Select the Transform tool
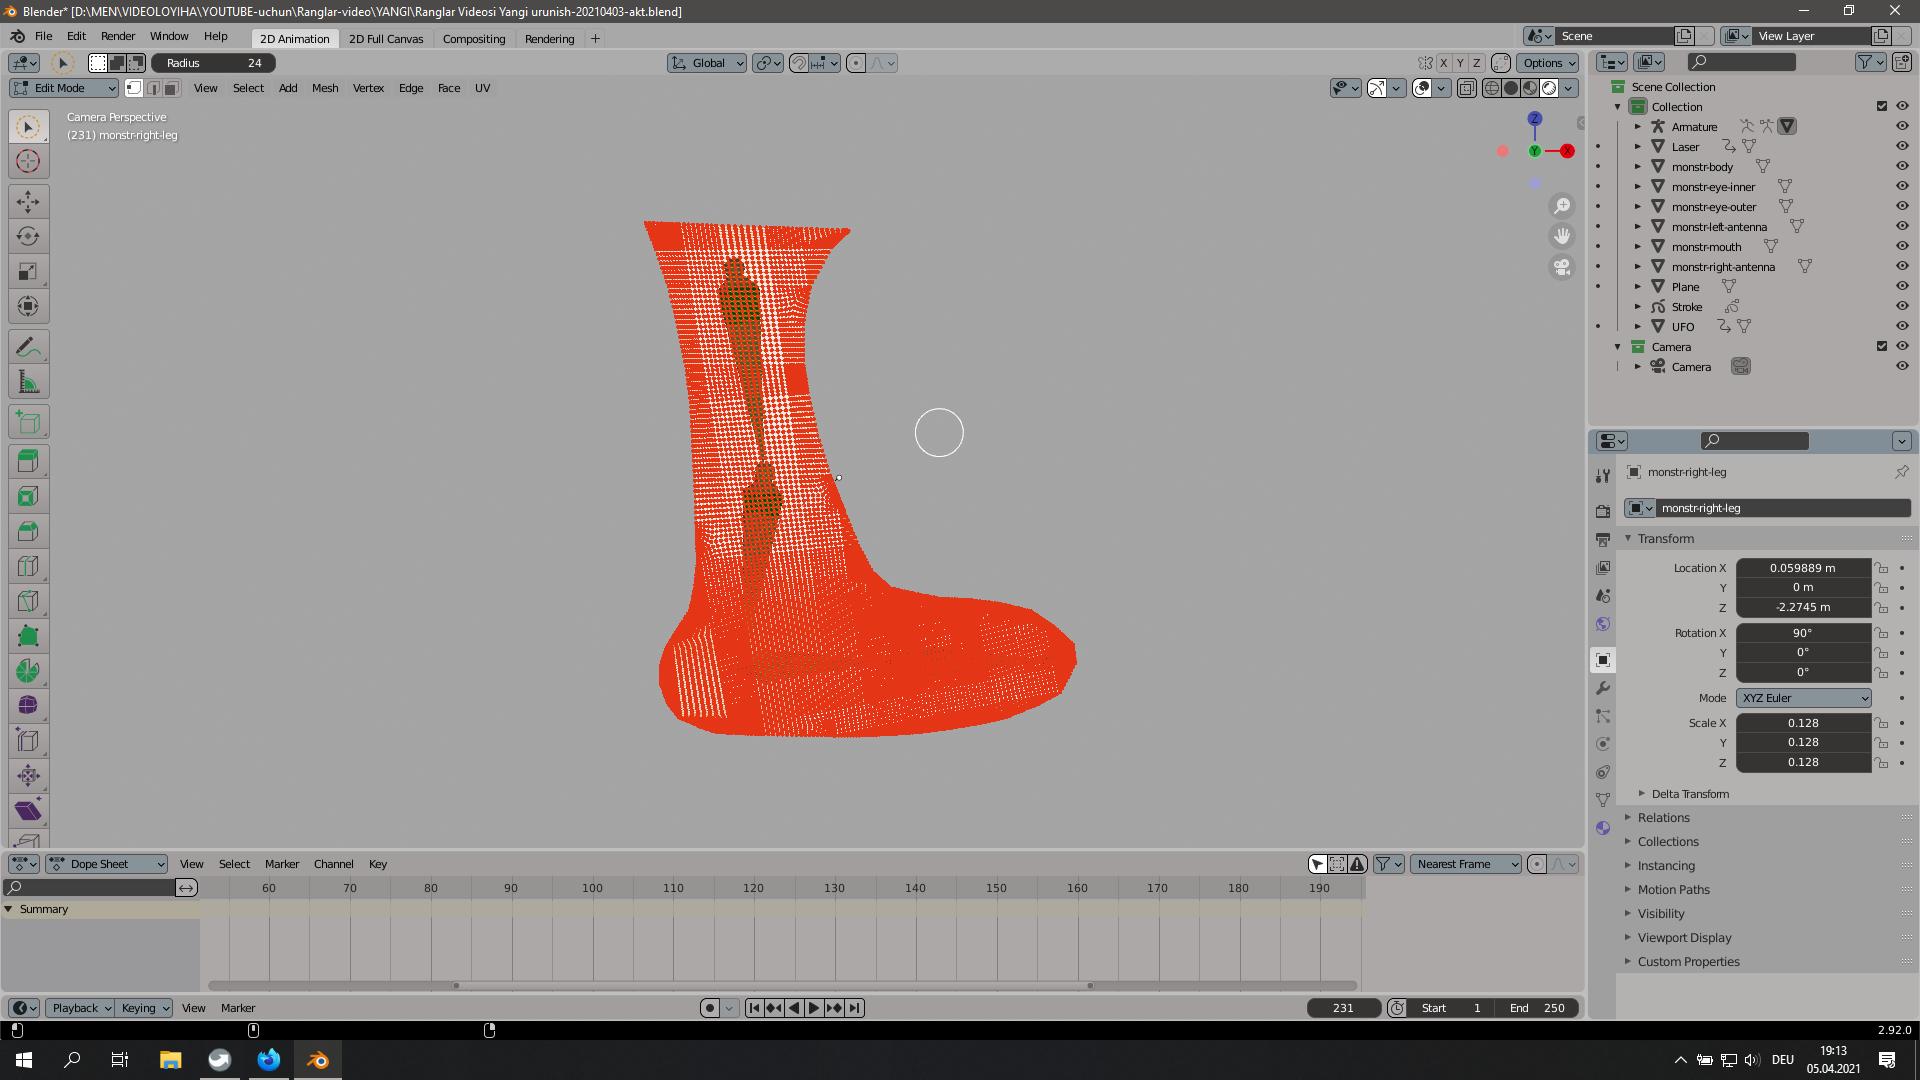The width and height of the screenshot is (1920, 1080). pyautogui.click(x=28, y=306)
